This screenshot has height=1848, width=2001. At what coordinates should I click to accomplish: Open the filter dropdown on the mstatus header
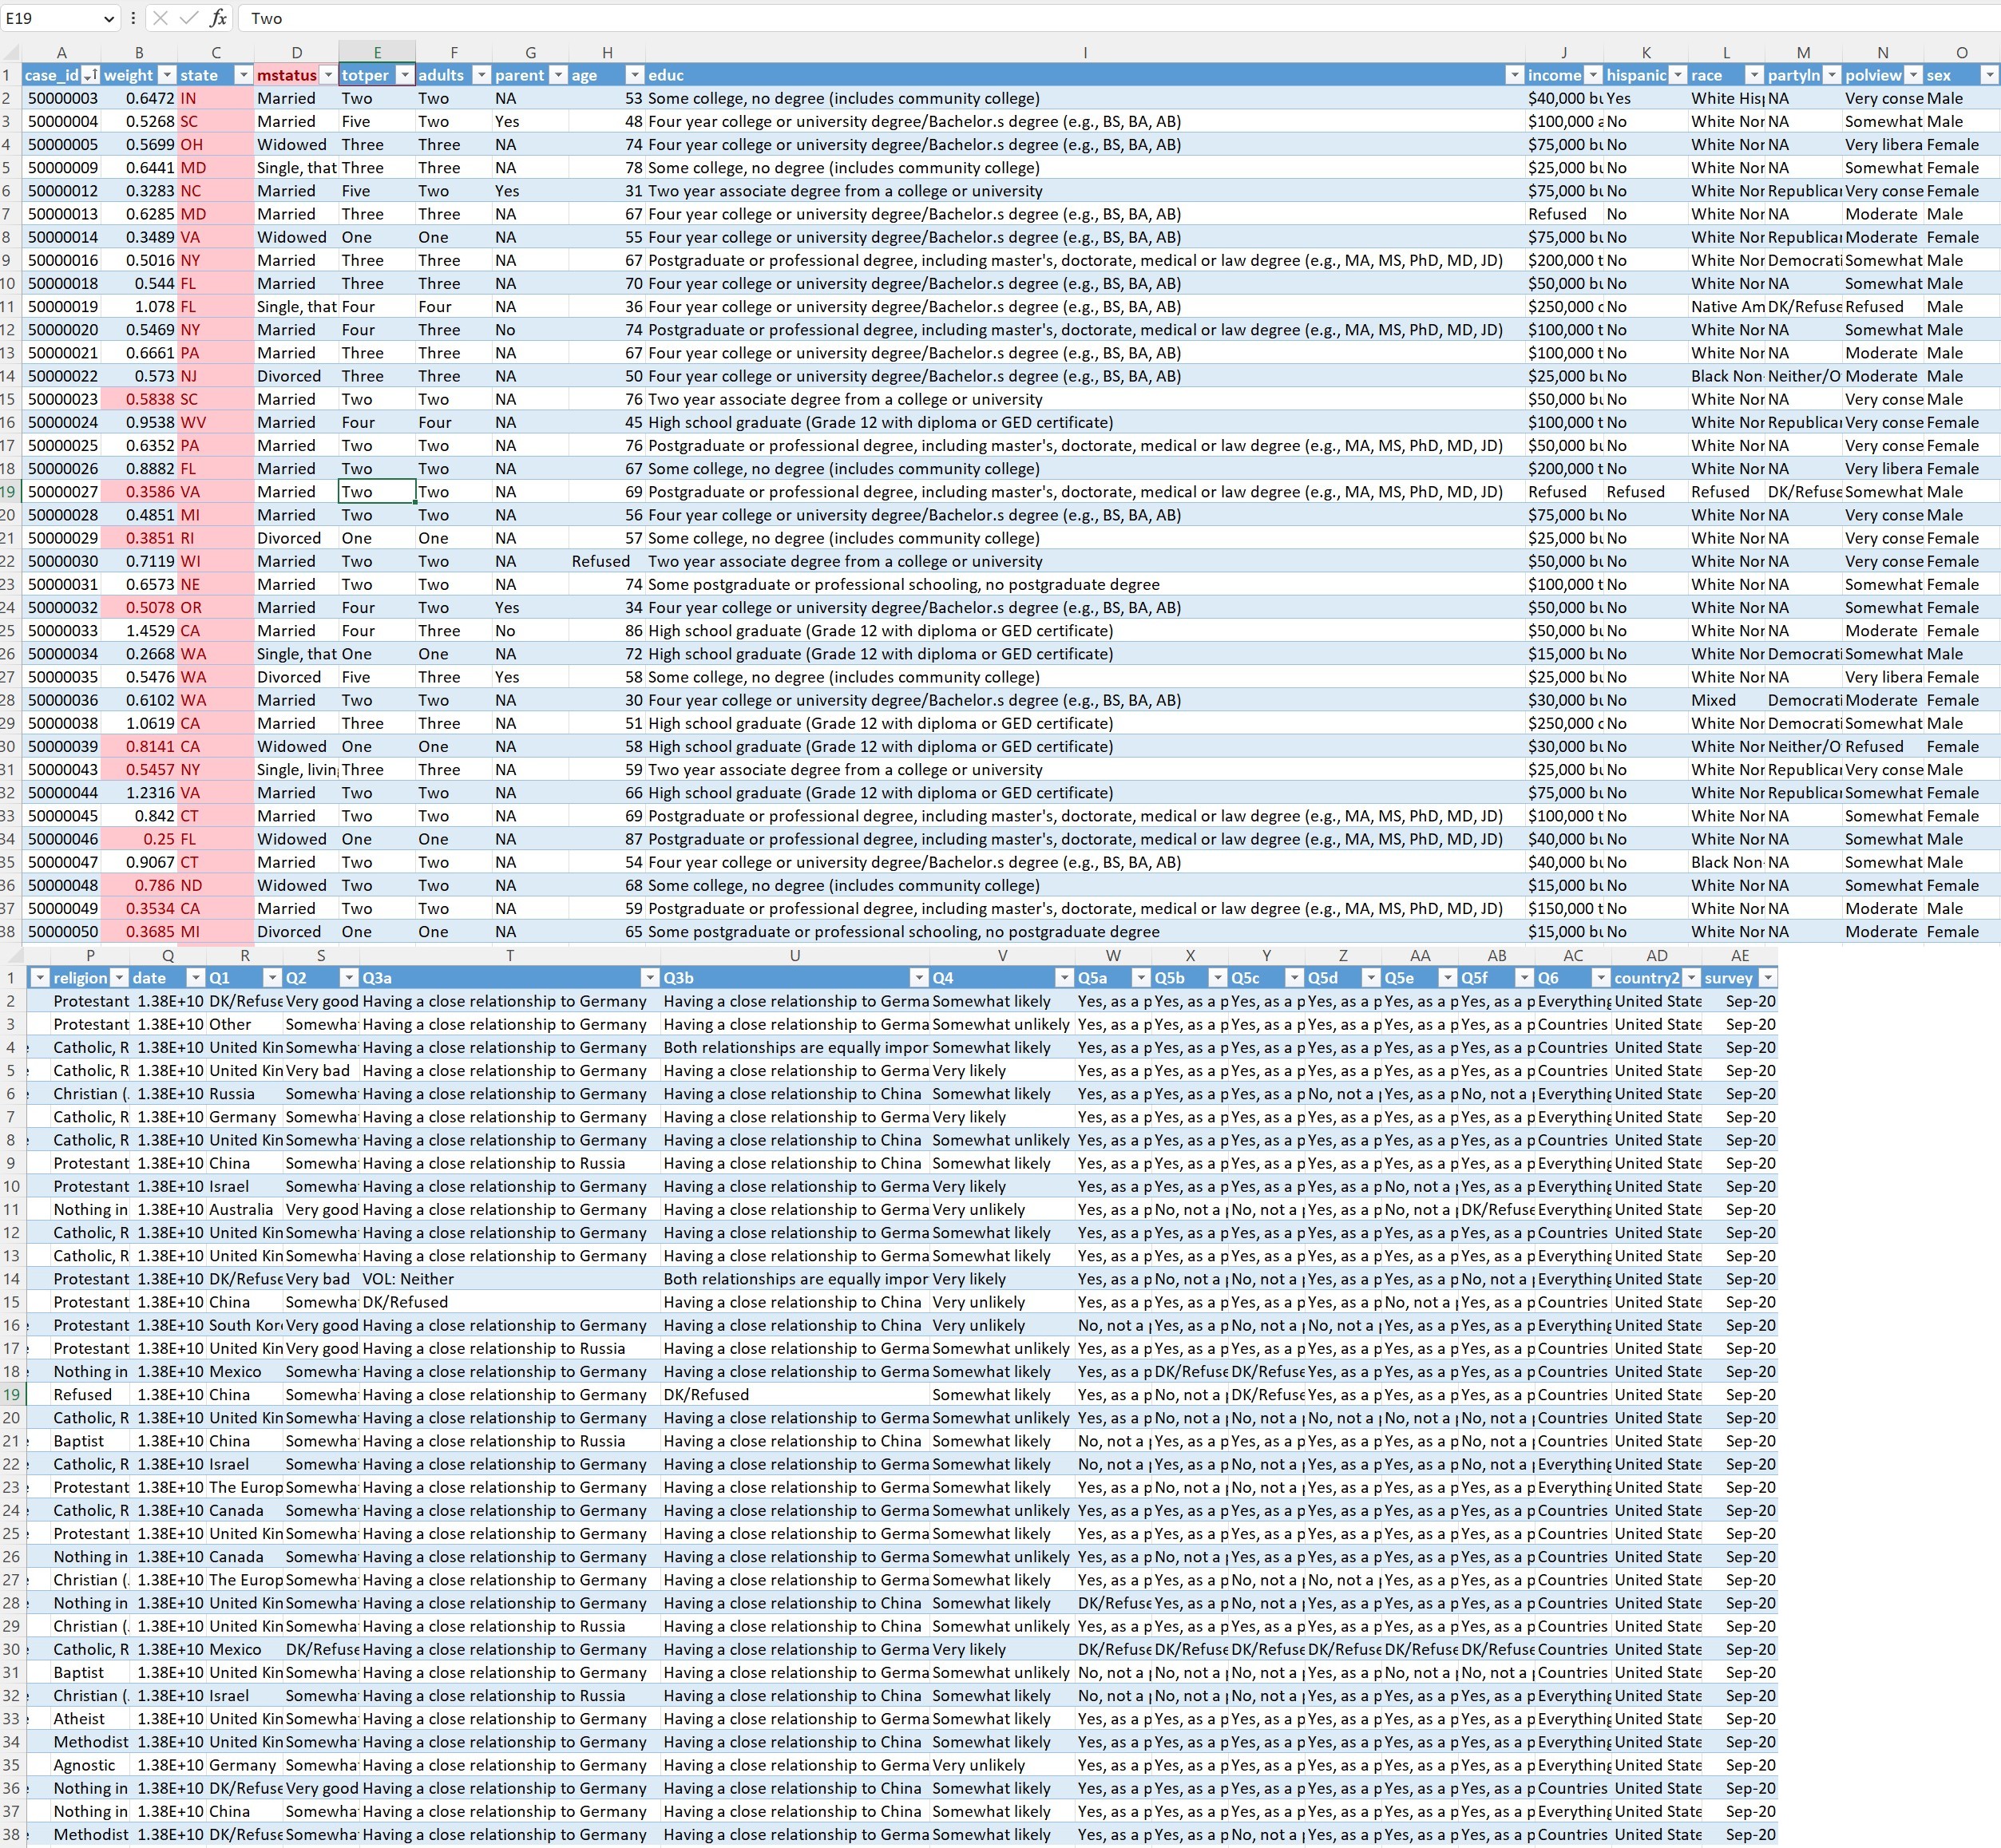(330, 75)
